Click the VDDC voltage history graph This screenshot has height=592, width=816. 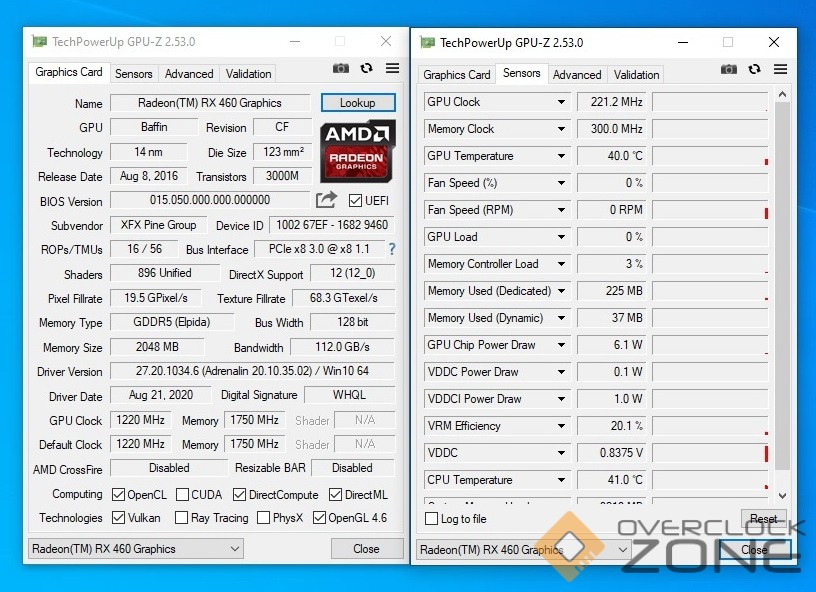pos(710,453)
